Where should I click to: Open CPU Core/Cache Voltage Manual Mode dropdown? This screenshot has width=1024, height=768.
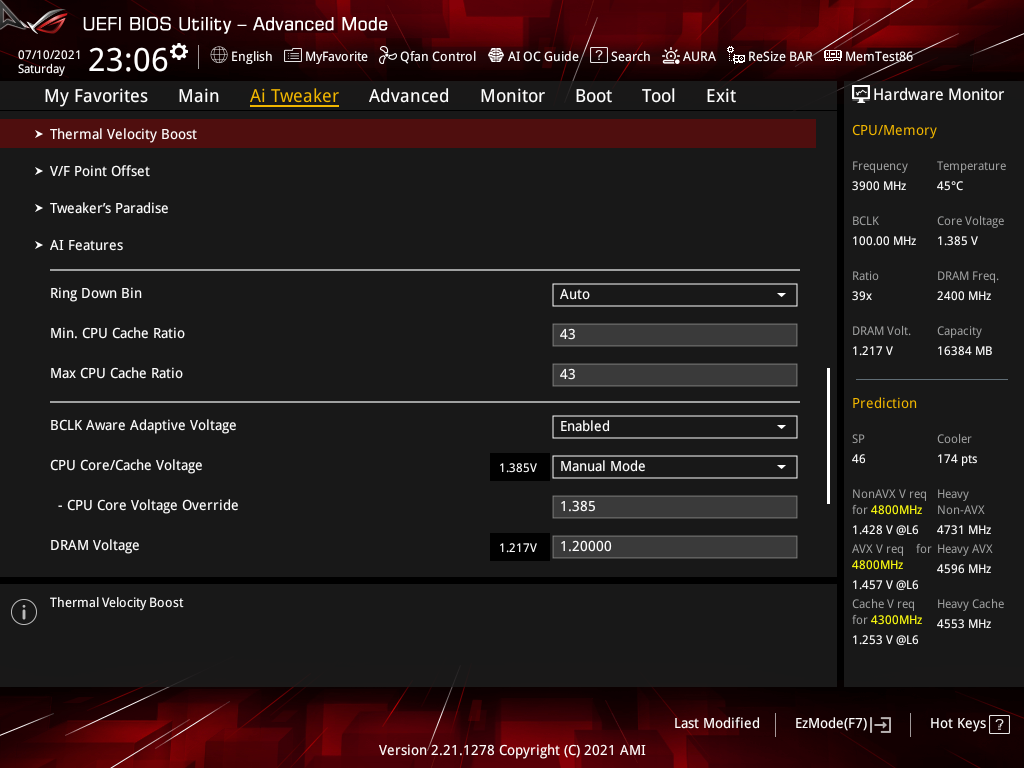(x=675, y=466)
